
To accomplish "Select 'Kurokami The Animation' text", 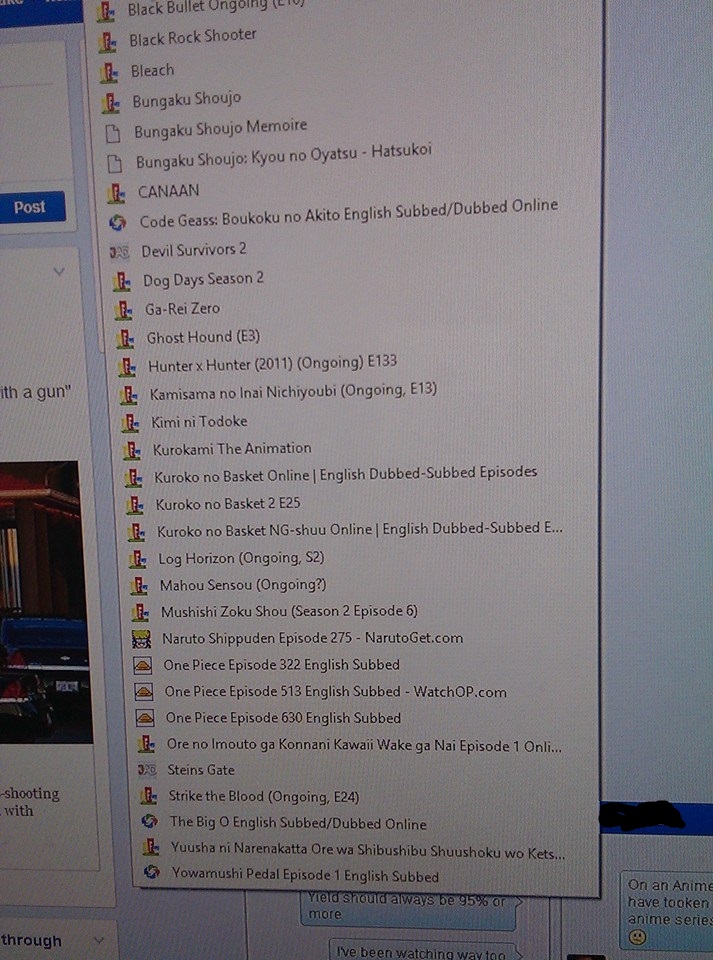I will click(232, 449).
